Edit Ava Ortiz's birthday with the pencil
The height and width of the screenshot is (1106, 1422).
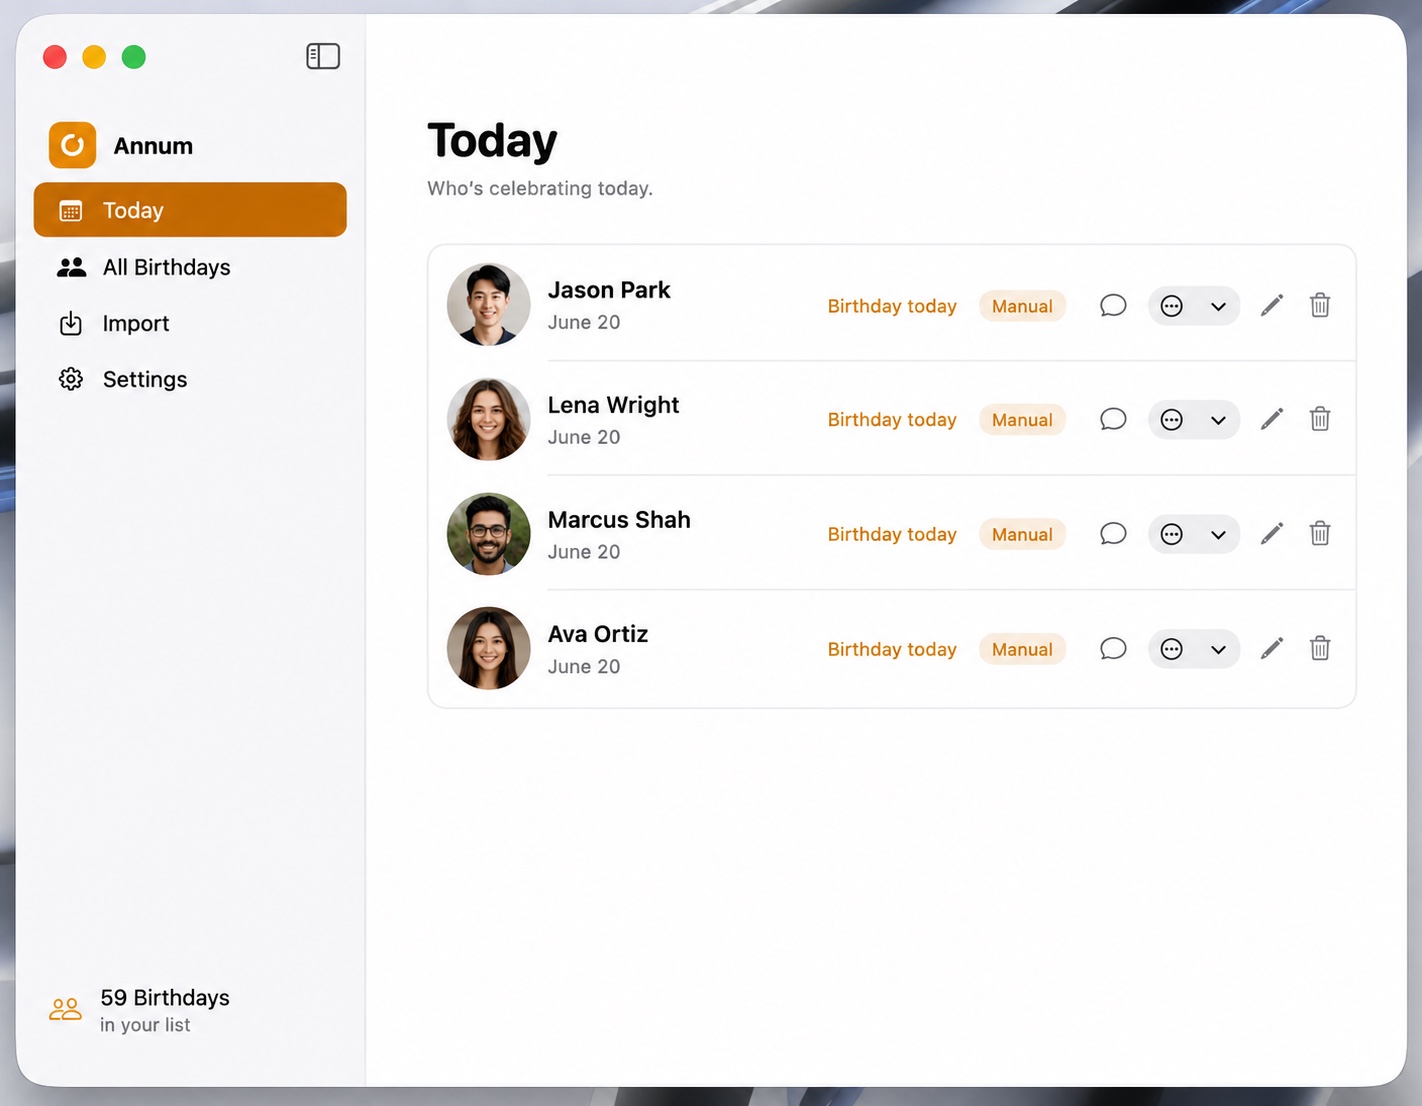(x=1272, y=649)
